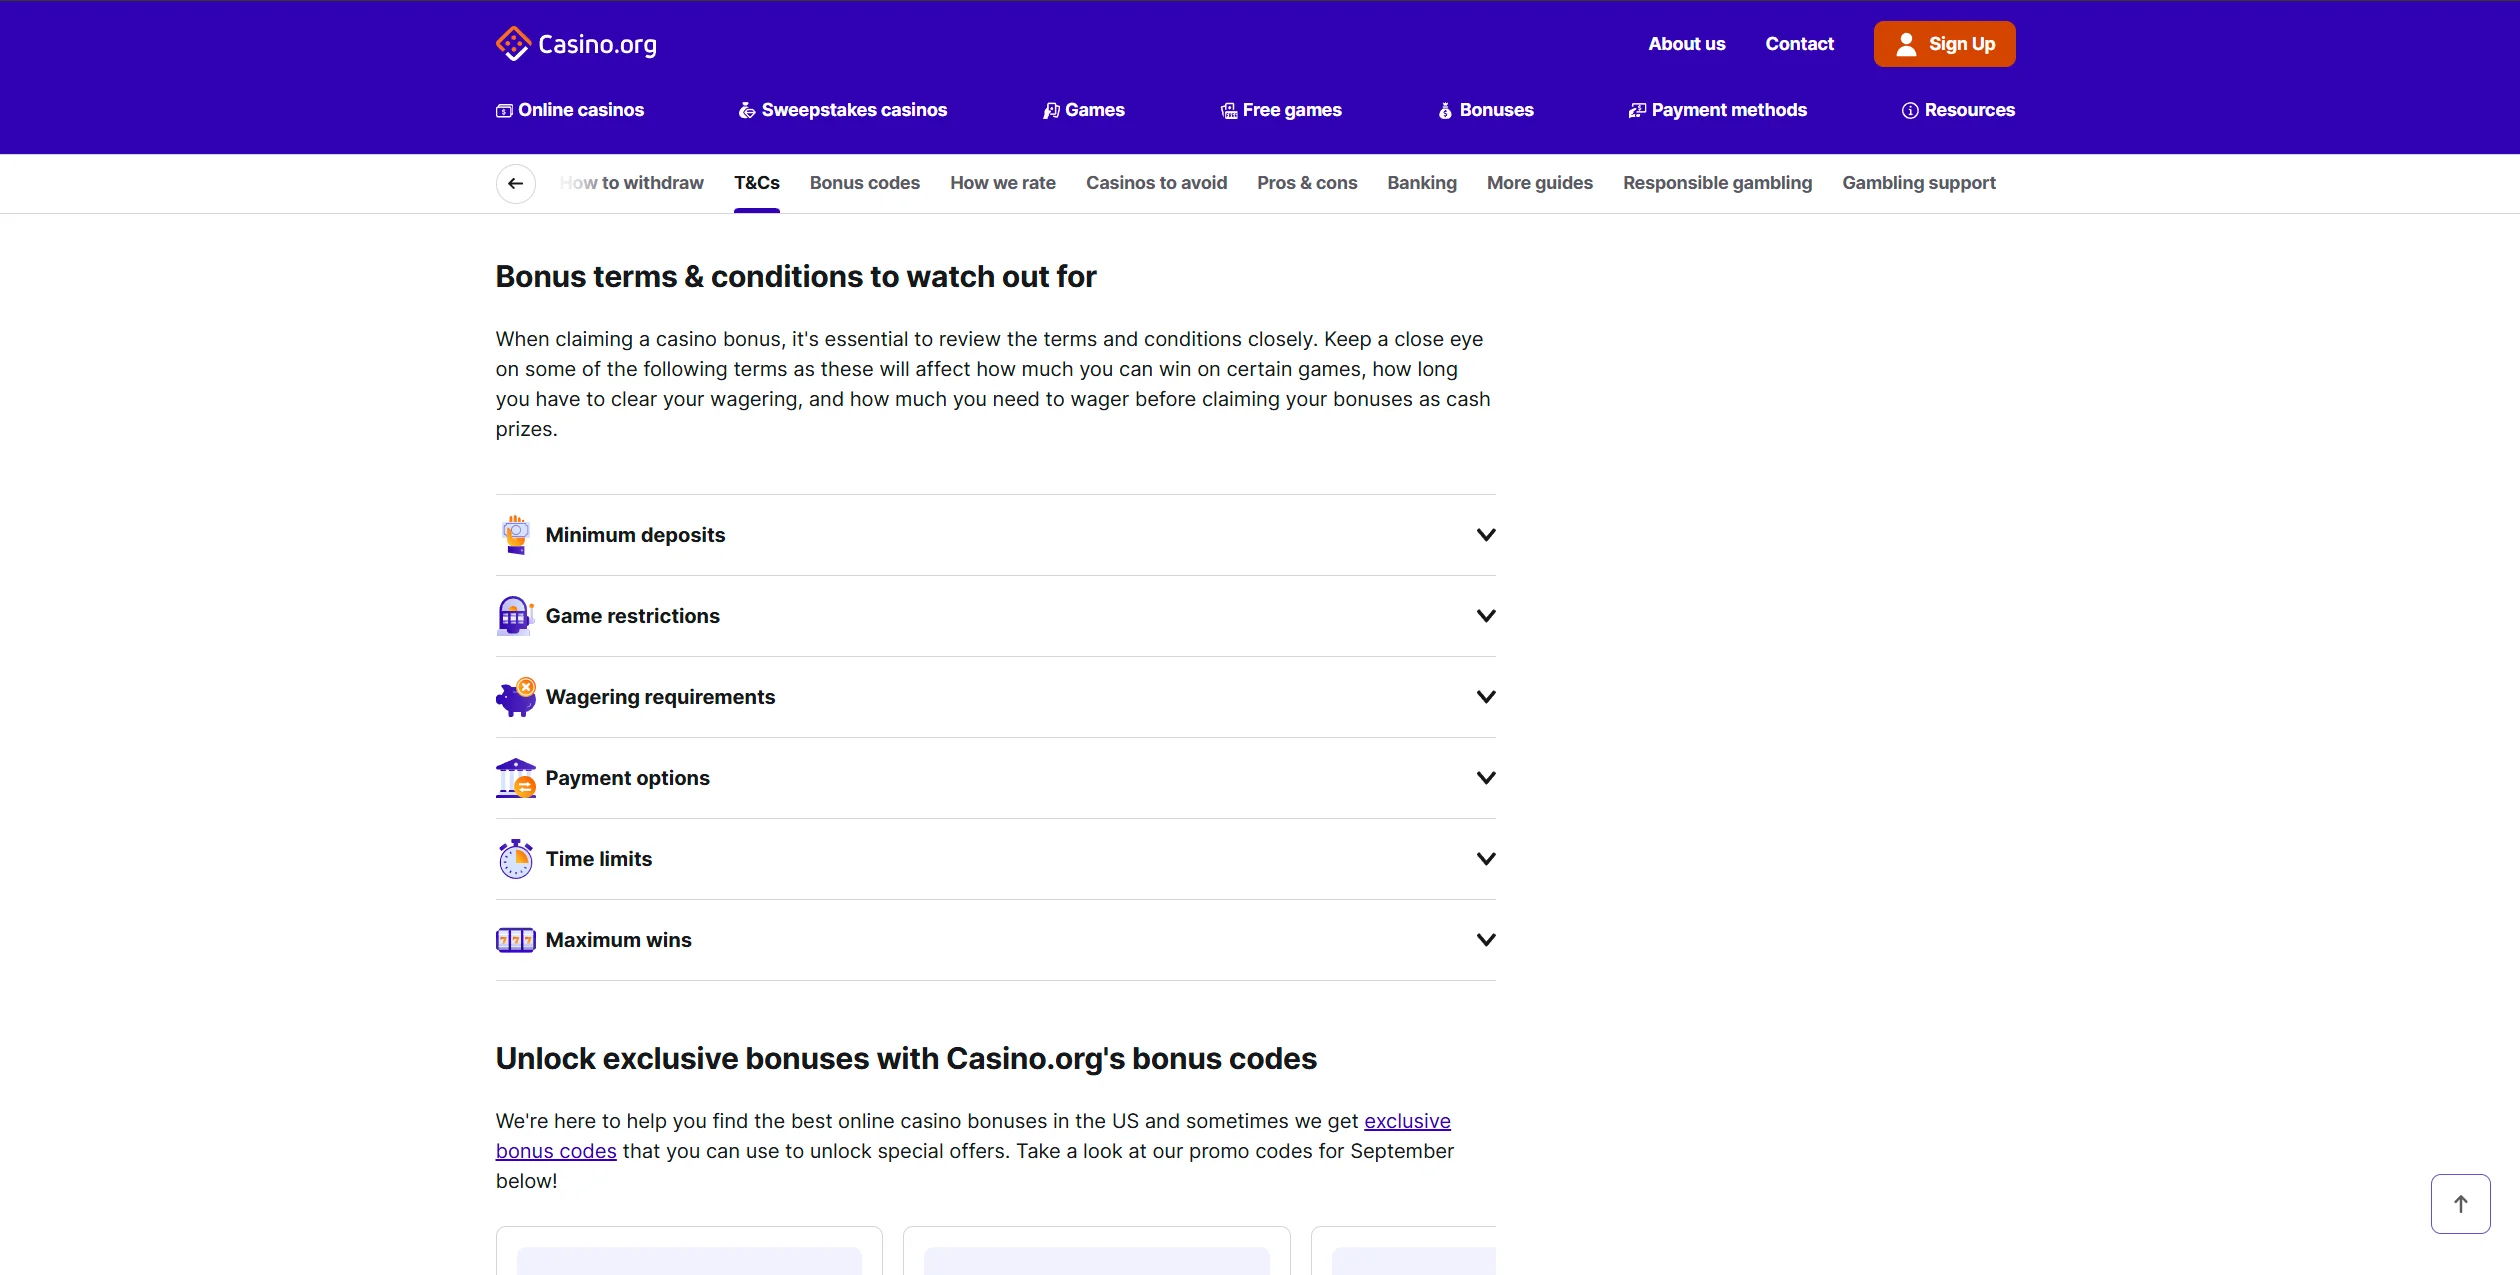Open the Free games menu

click(1281, 110)
